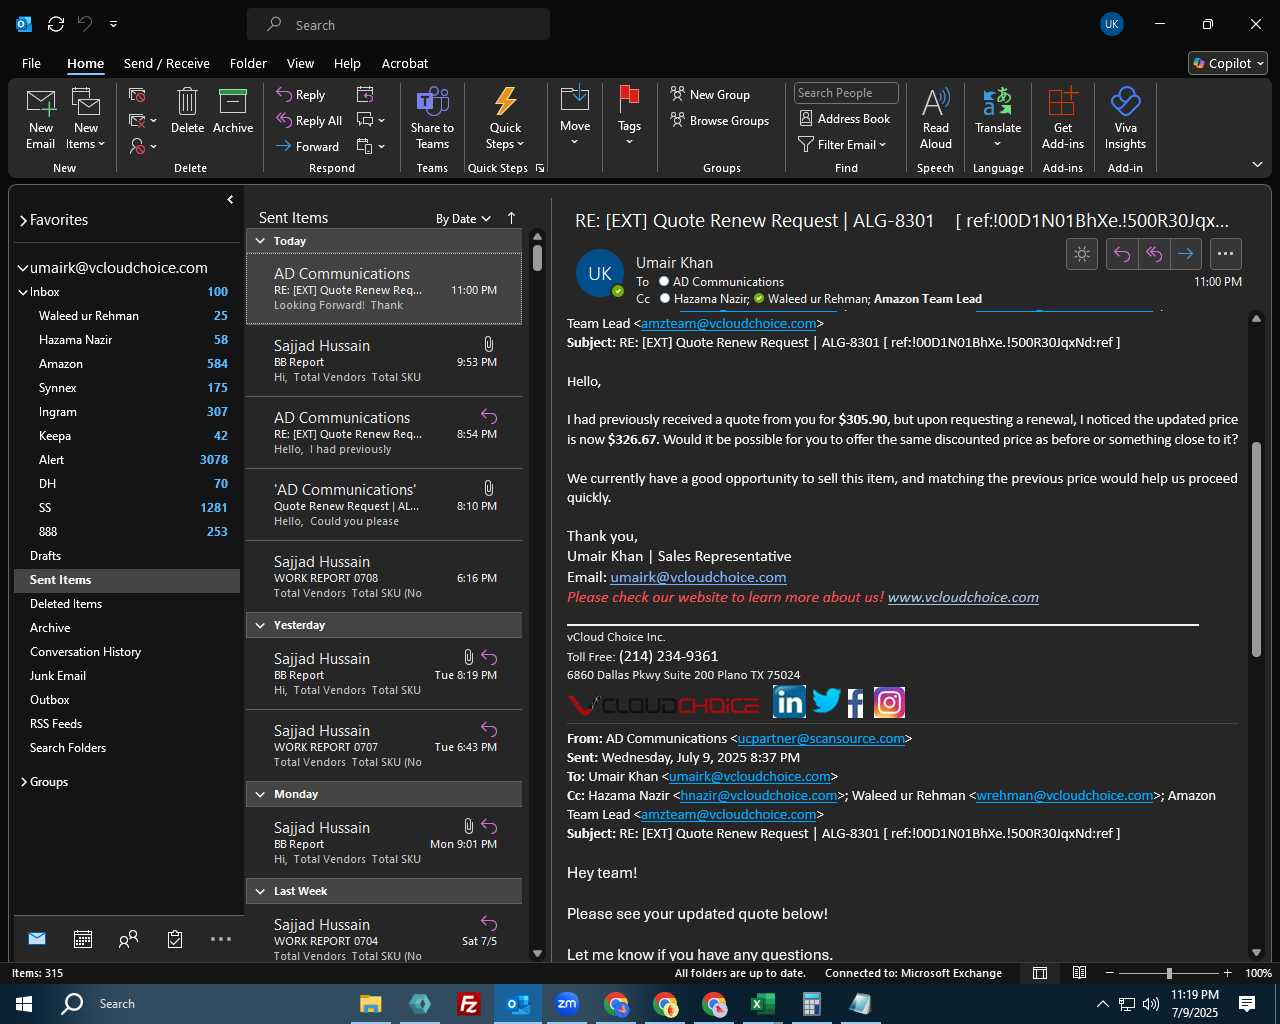Click the sync Send/Receive icon in title bar
Viewport: 1280px width, 1024px height.
pos(56,24)
